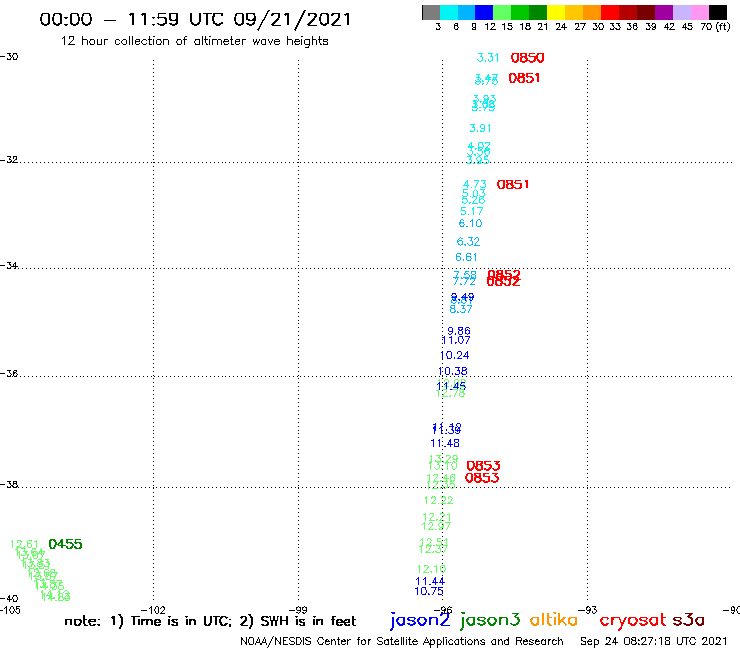Click the NOAA/NESDIS Center credit line

(402, 641)
